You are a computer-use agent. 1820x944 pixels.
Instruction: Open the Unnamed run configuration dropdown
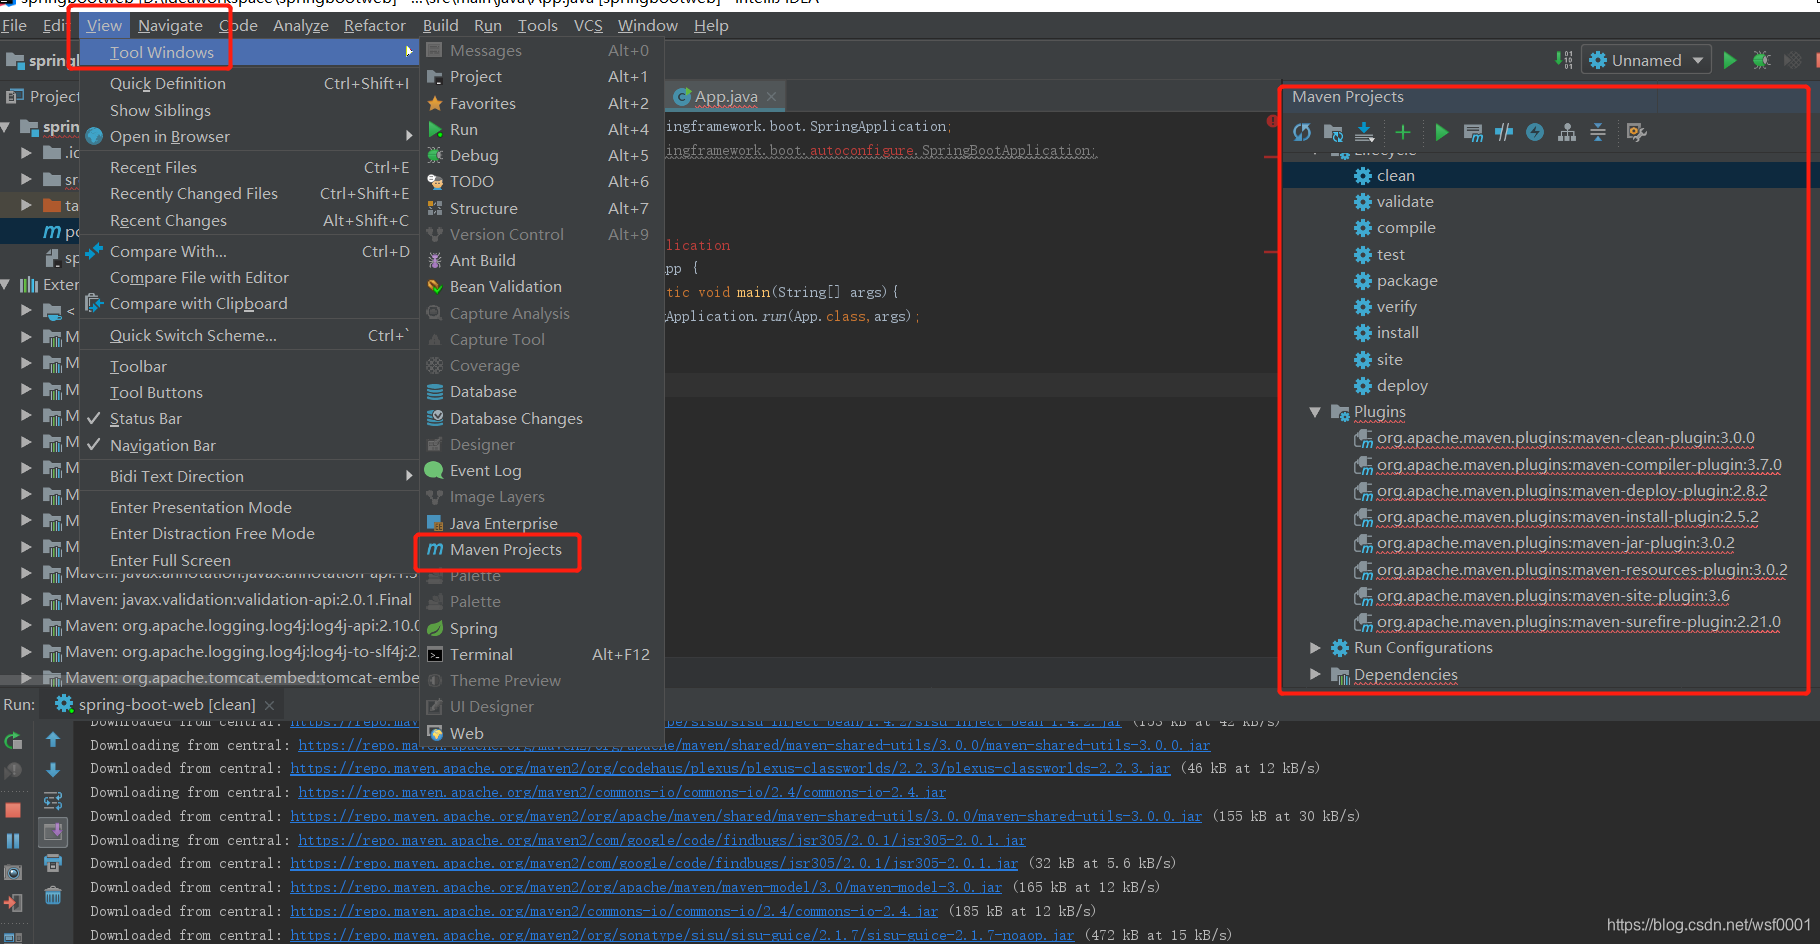coord(1646,60)
